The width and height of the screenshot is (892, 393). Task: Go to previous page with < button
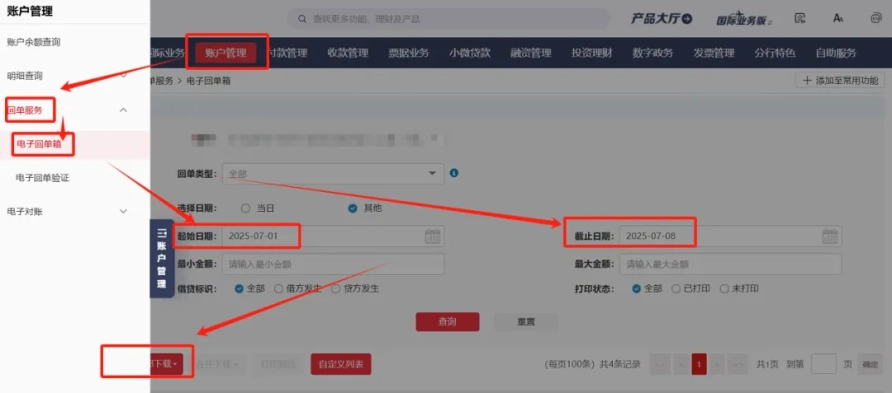click(x=681, y=364)
